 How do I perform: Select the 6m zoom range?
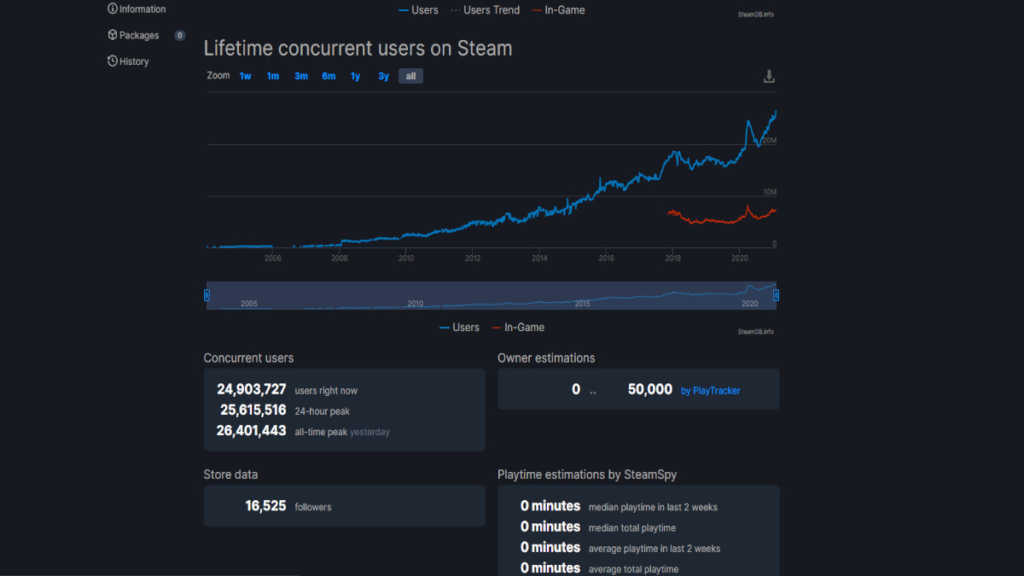tap(328, 75)
